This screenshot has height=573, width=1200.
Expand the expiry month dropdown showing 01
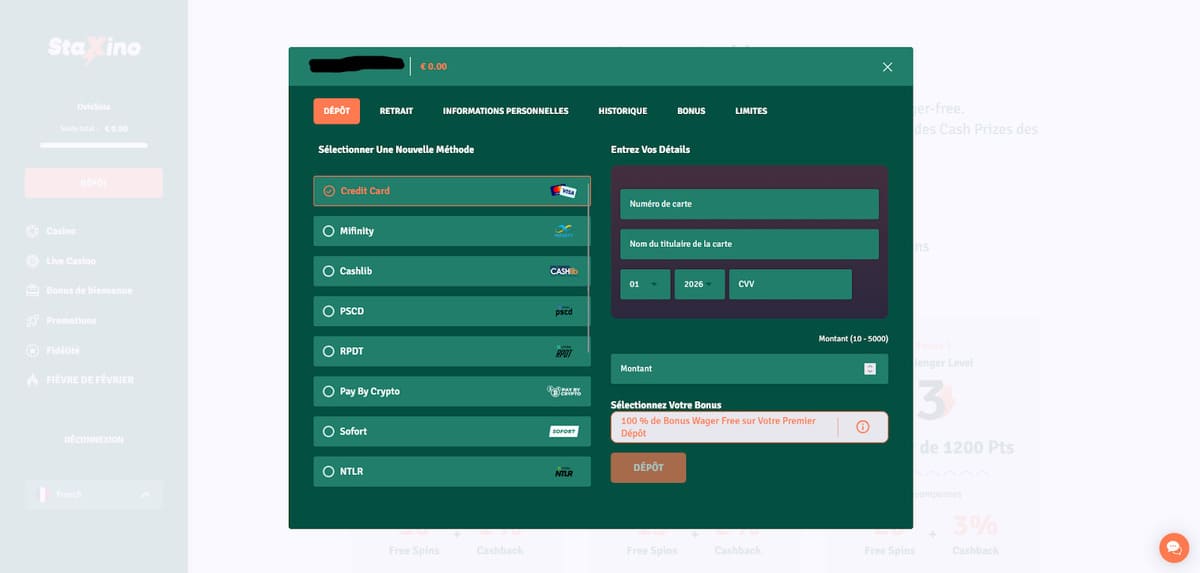point(645,284)
